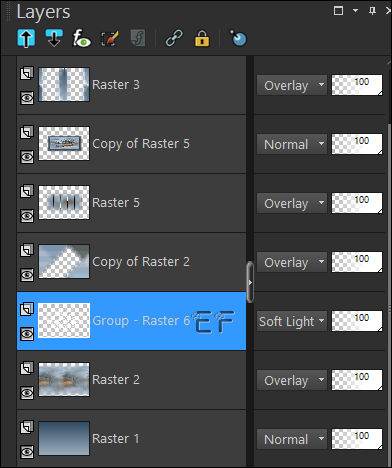
Task: Click the Move Layer Up icon
Action: [x=26, y=38]
